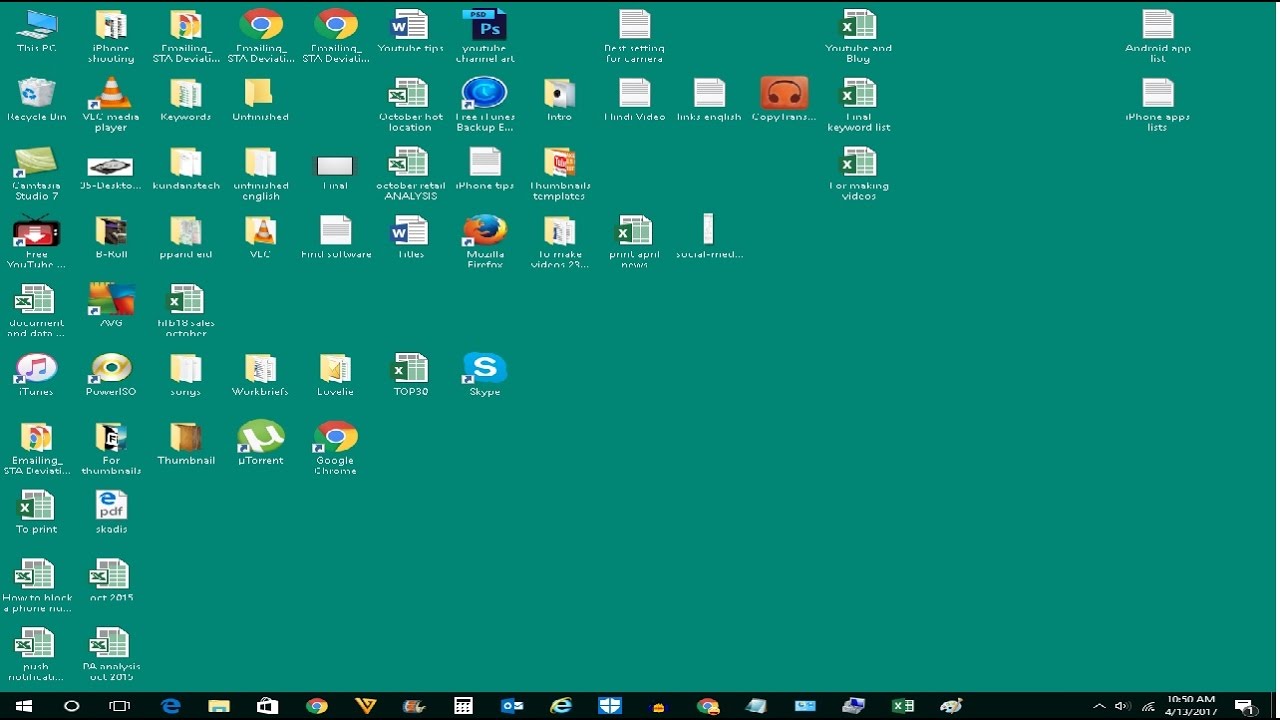Expand hidden icons in the system tray
This screenshot has height=720, width=1280.
(1099, 706)
